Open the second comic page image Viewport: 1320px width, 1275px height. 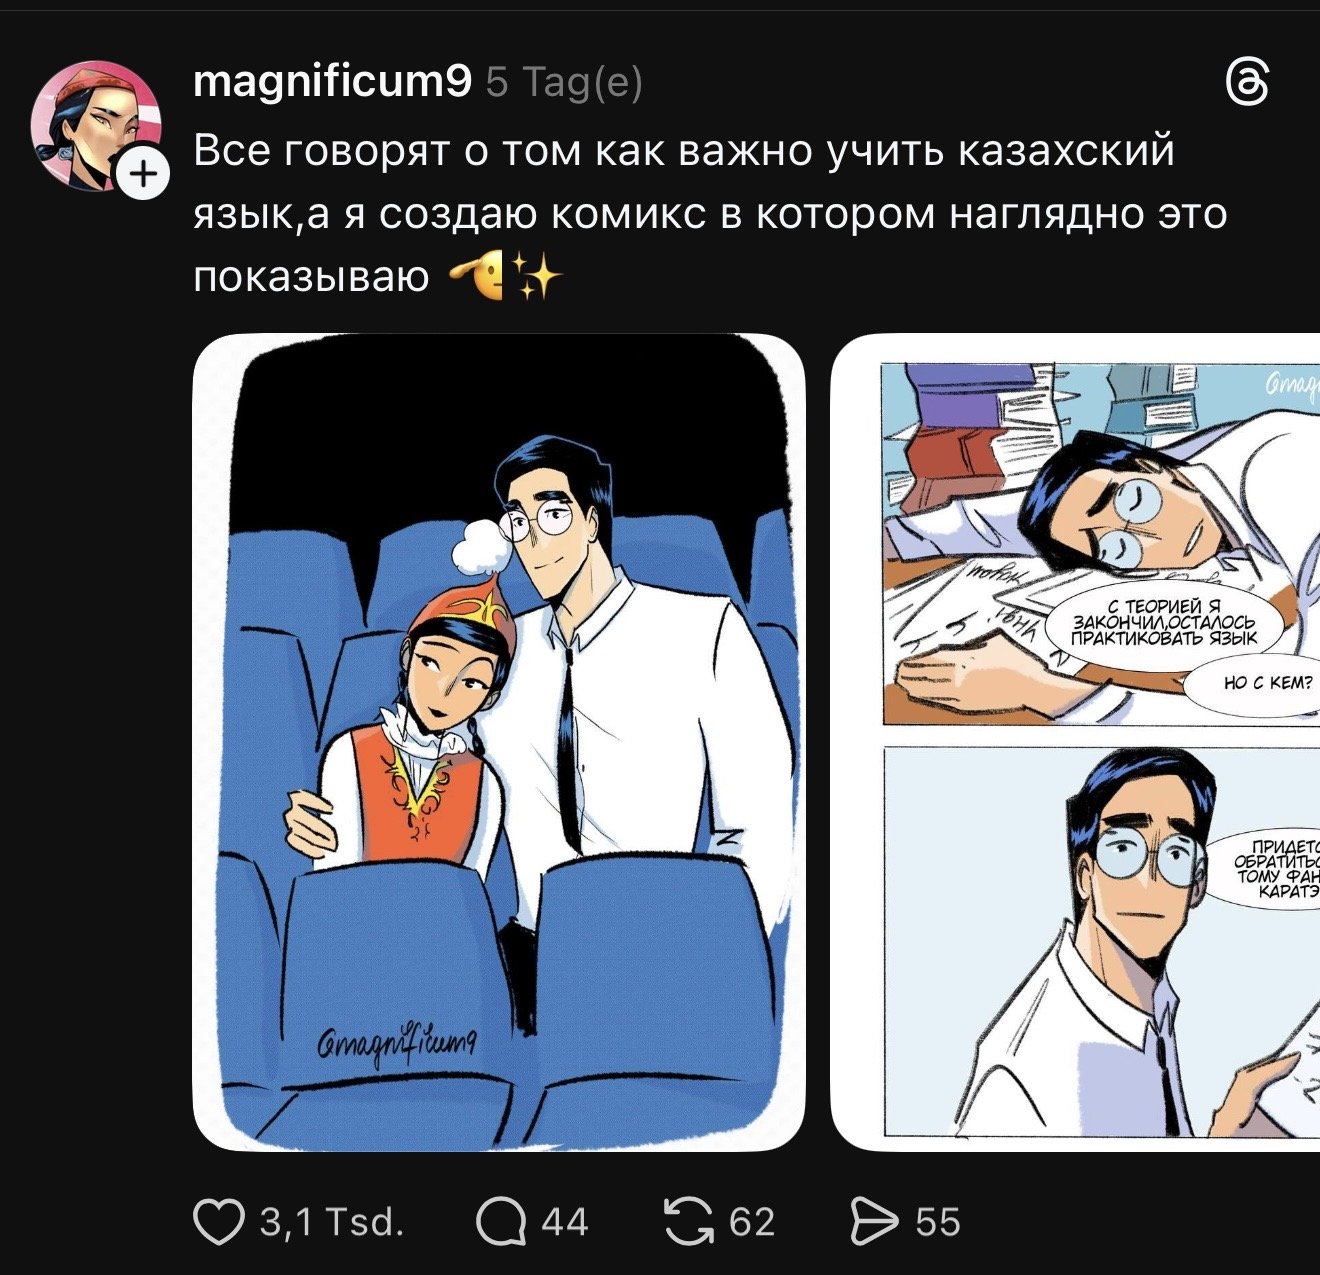click(x=1075, y=742)
